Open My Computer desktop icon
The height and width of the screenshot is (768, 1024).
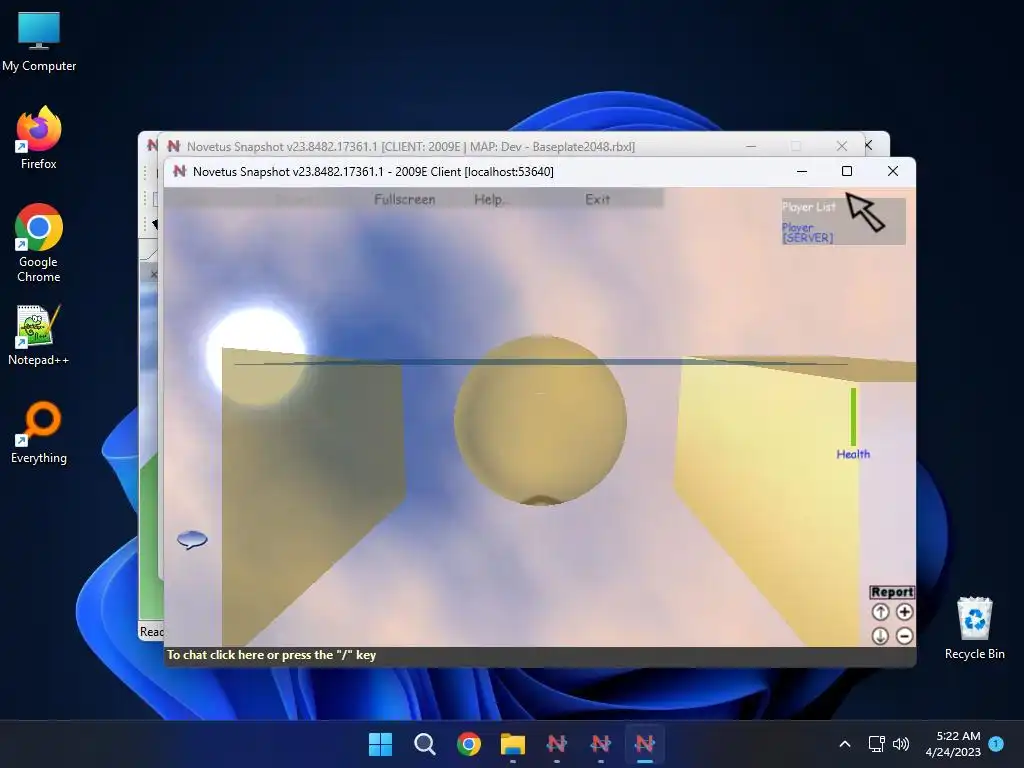click(x=39, y=40)
